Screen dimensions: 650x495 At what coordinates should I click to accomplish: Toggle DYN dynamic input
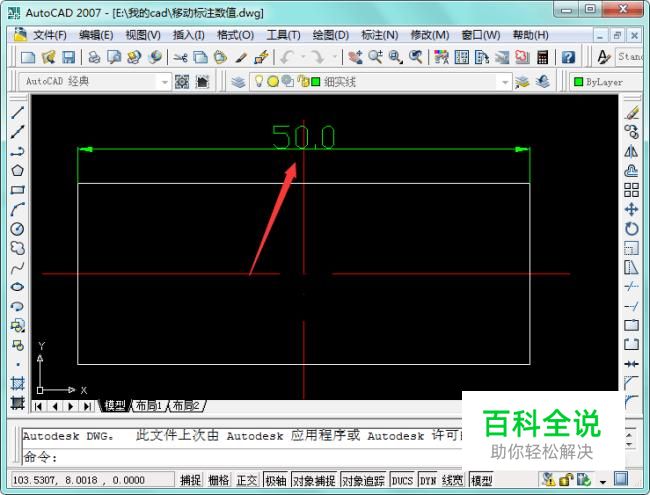coord(428,480)
